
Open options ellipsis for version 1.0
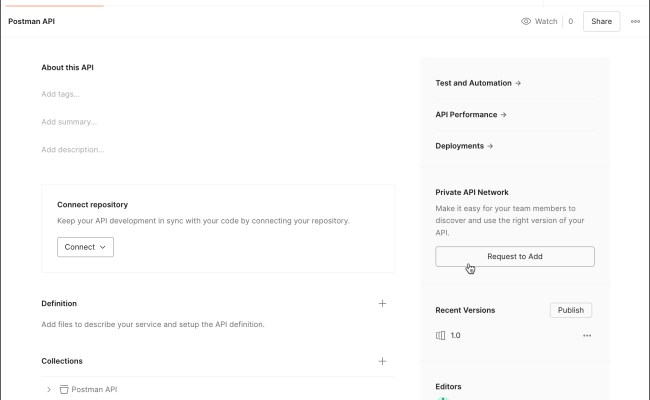tap(587, 335)
